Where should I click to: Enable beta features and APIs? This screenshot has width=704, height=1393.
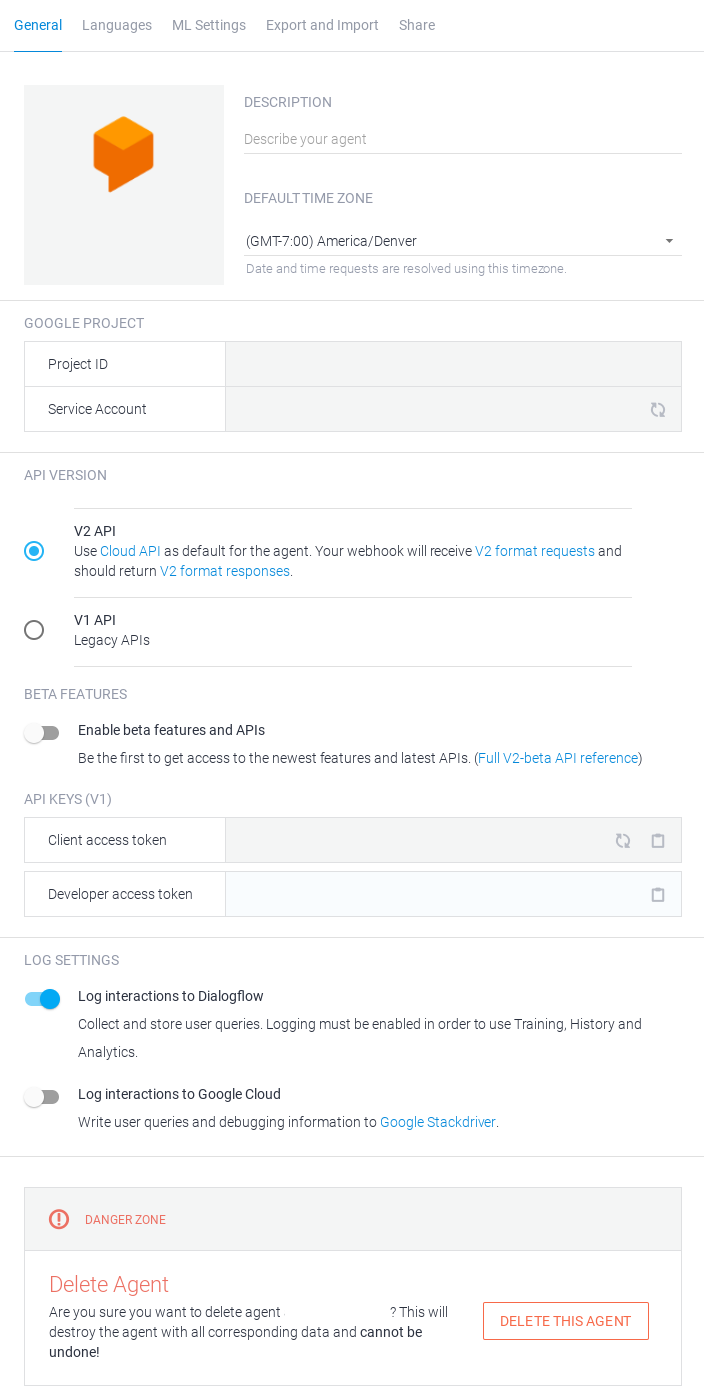pyautogui.click(x=42, y=733)
